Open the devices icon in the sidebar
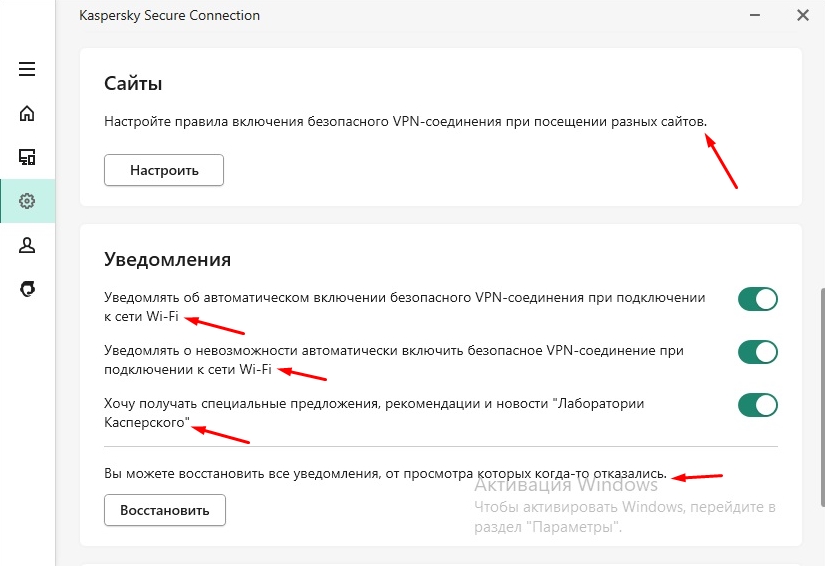Screen dimensions: 825x566 (x=27, y=157)
